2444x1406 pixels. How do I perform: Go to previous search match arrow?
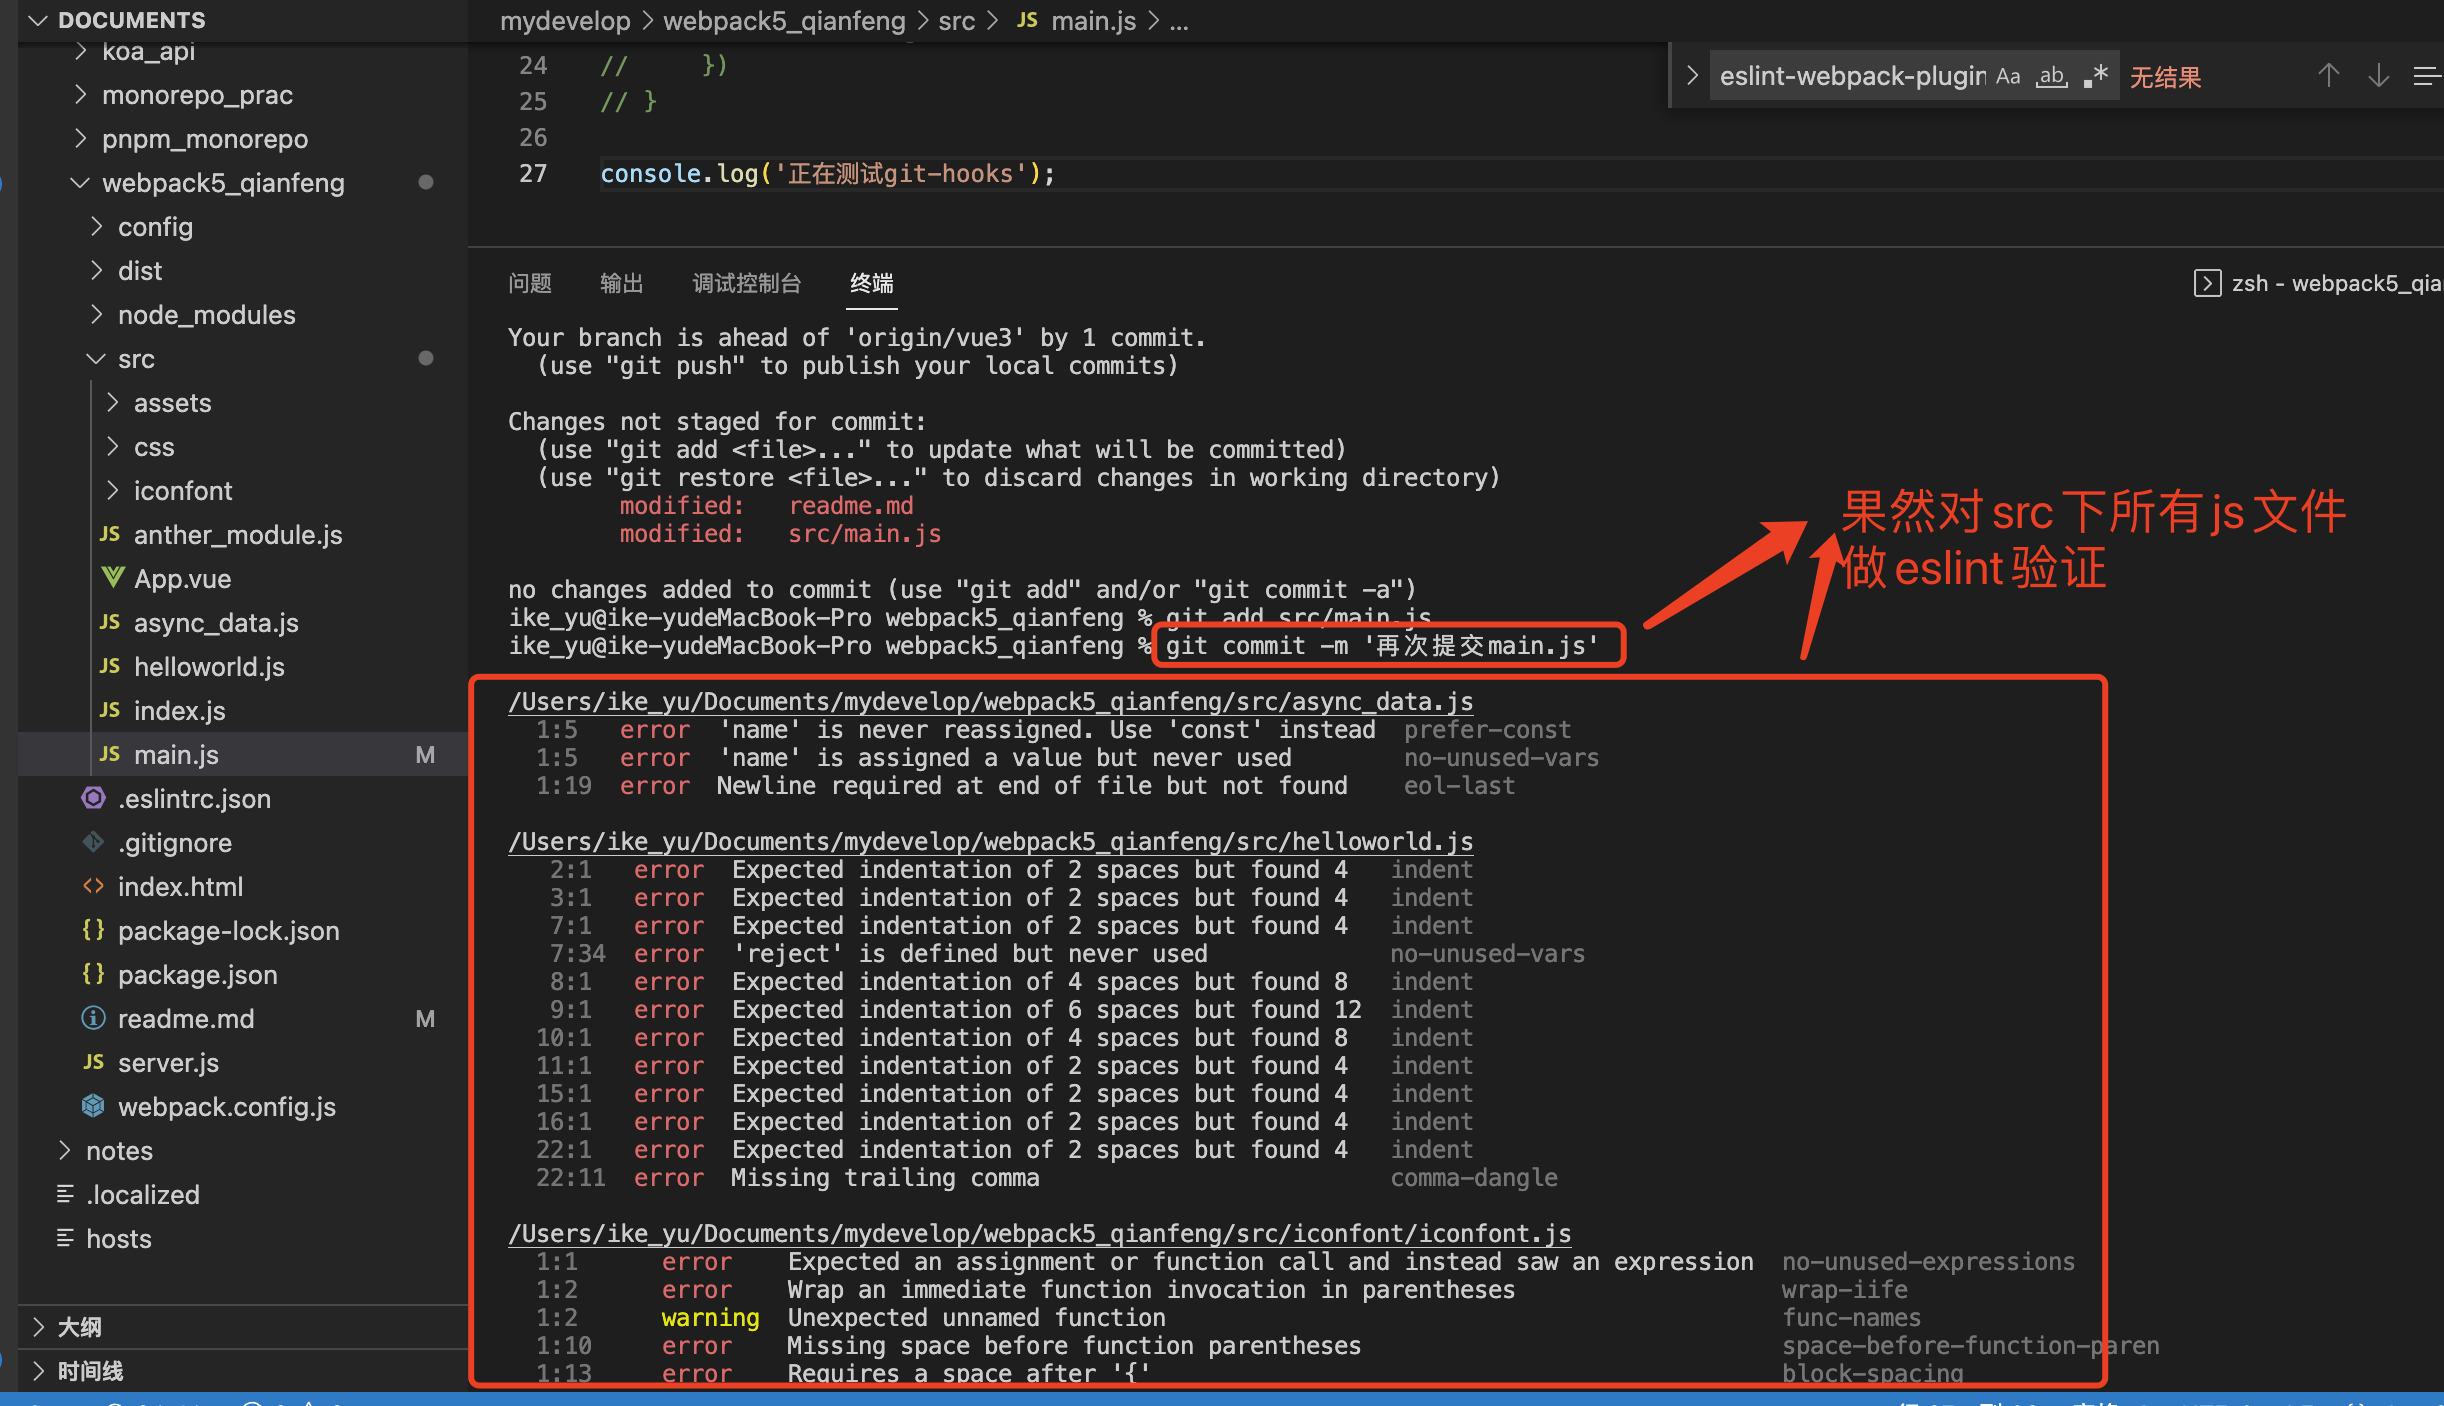(x=2328, y=77)
